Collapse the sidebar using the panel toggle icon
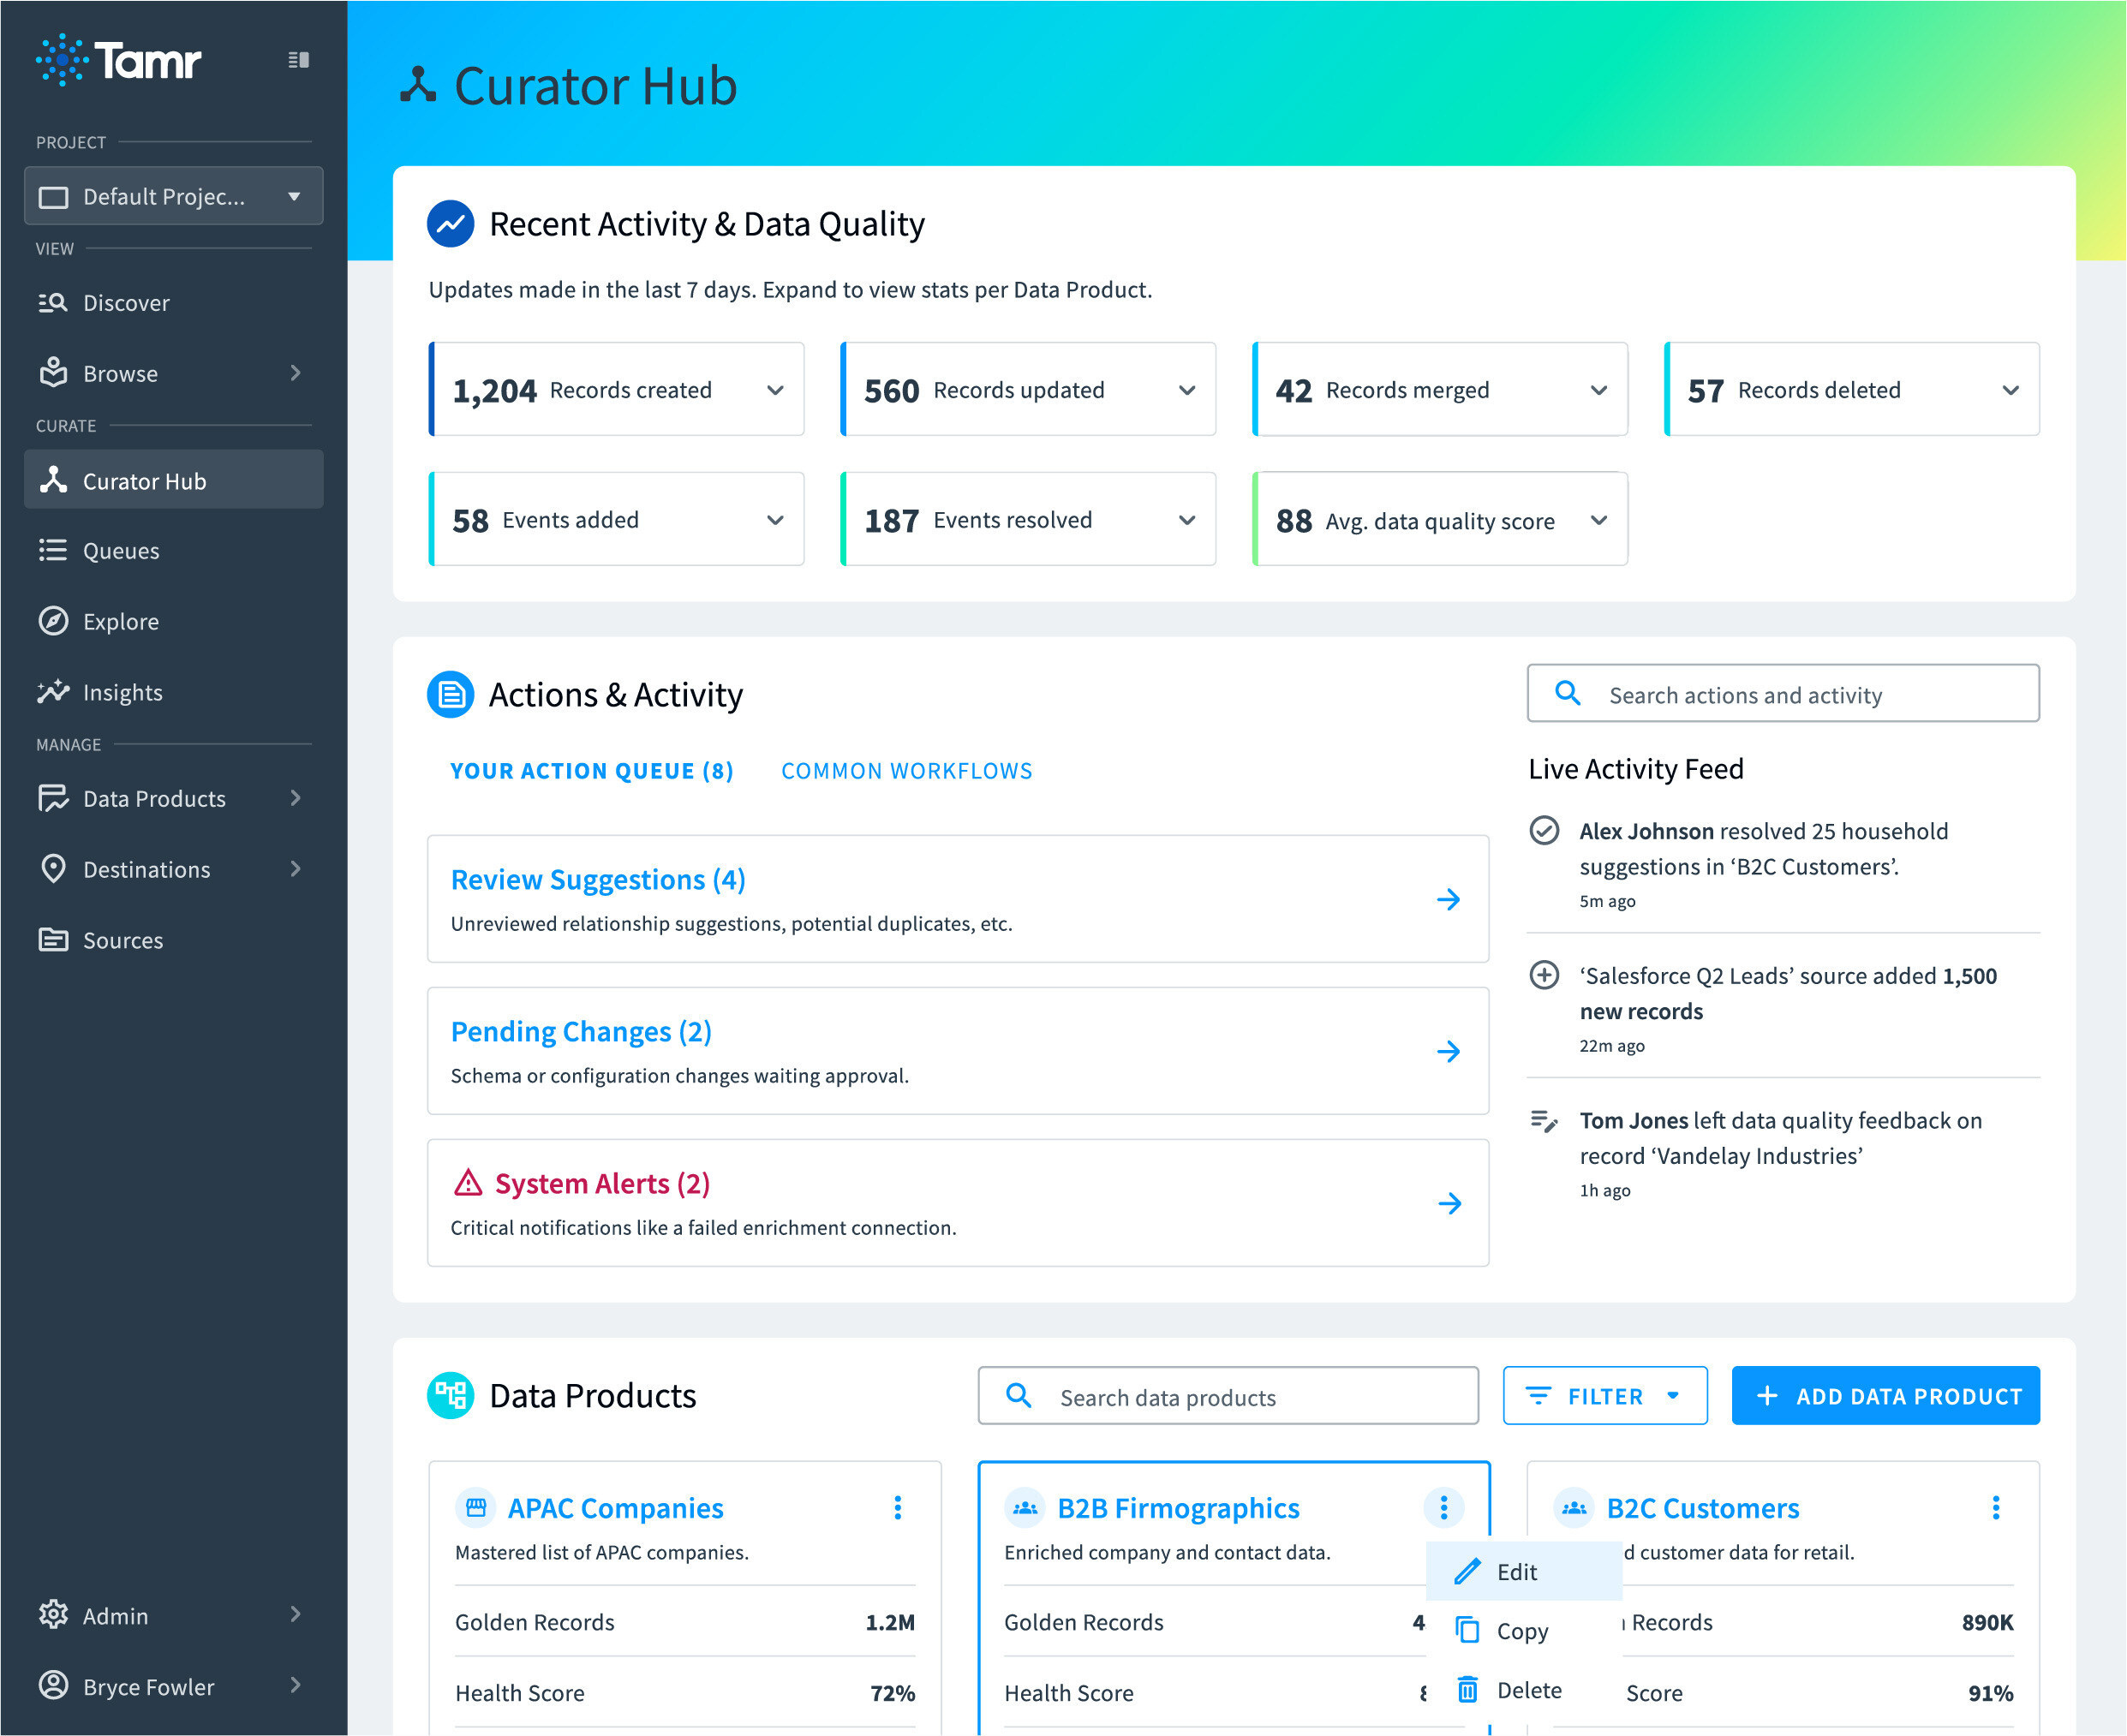This screenshot has width=2127, height=1736. (297, 60)
